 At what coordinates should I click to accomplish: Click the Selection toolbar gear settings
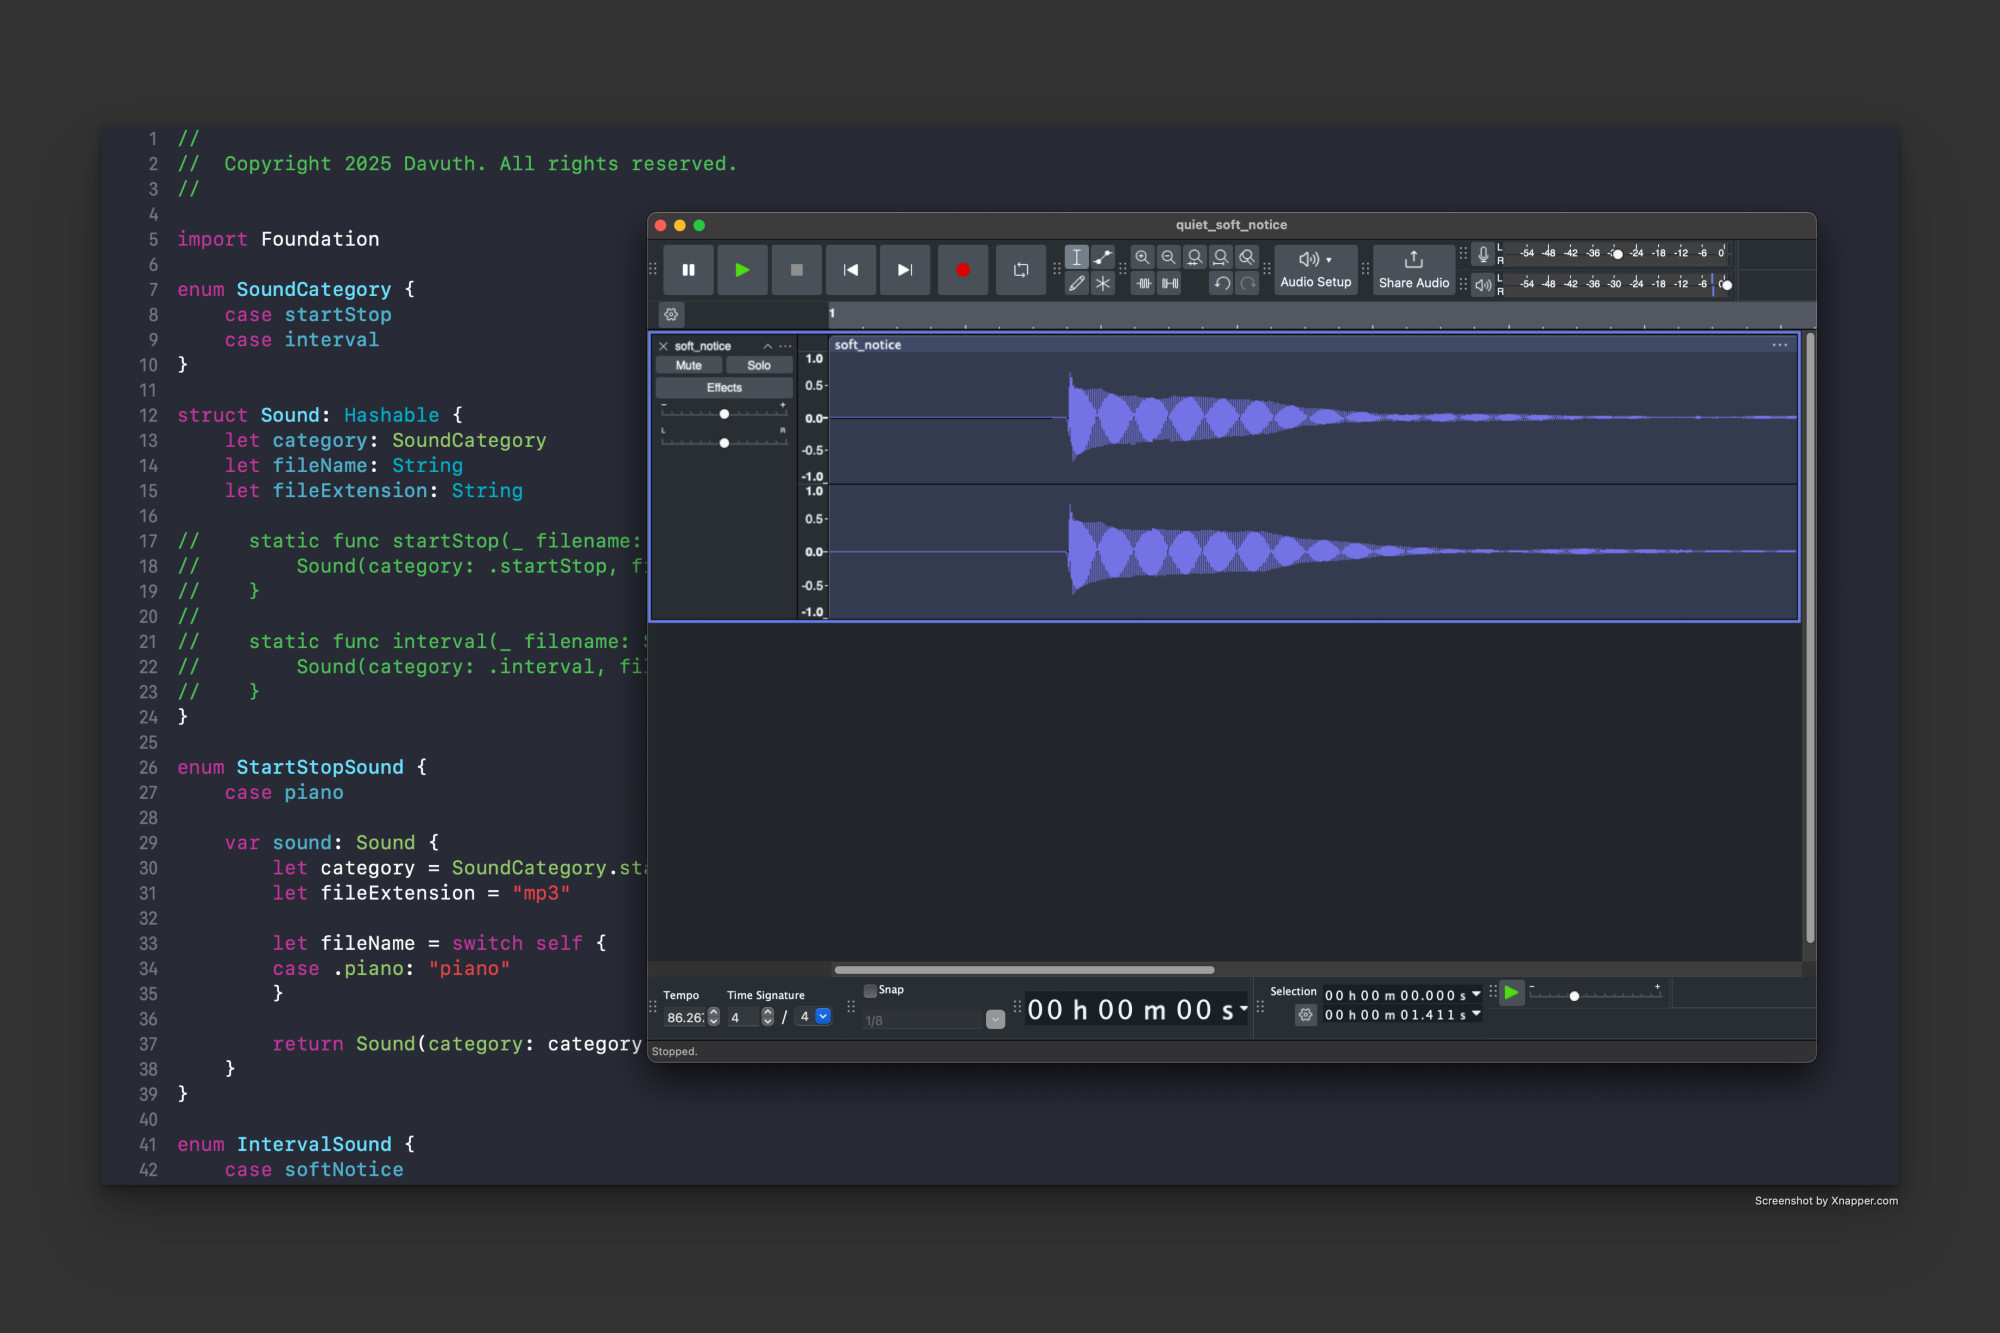click(x=1305, y=1015)
